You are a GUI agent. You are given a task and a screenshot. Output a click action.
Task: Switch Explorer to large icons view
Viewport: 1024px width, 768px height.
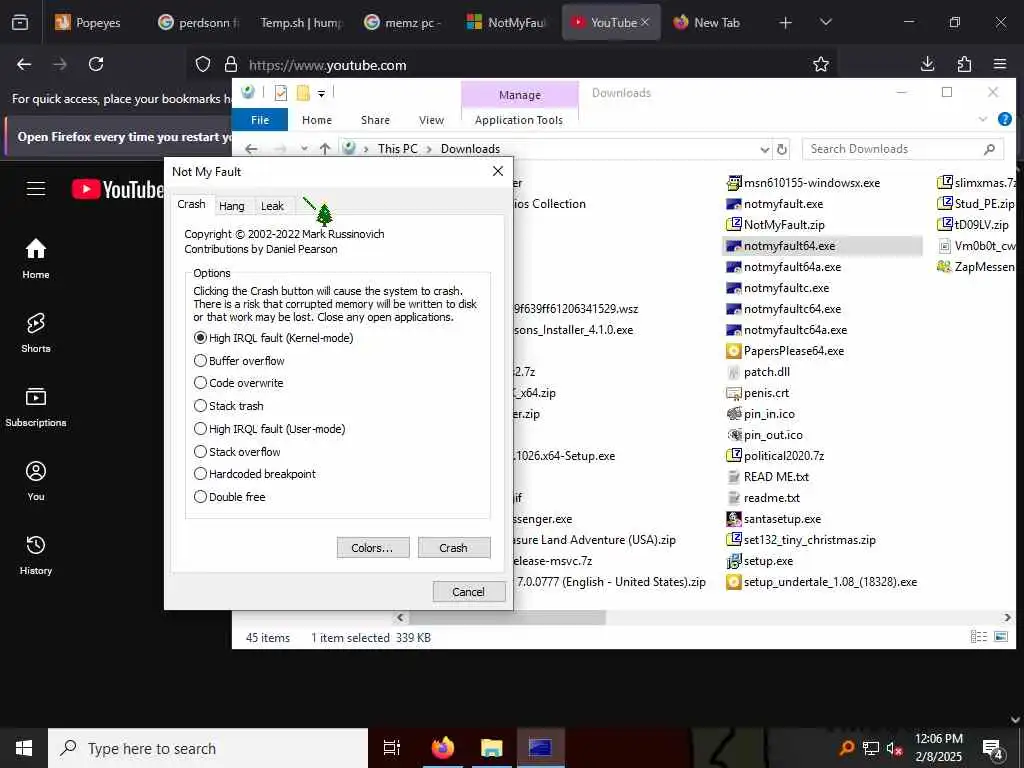point(1000,637)
